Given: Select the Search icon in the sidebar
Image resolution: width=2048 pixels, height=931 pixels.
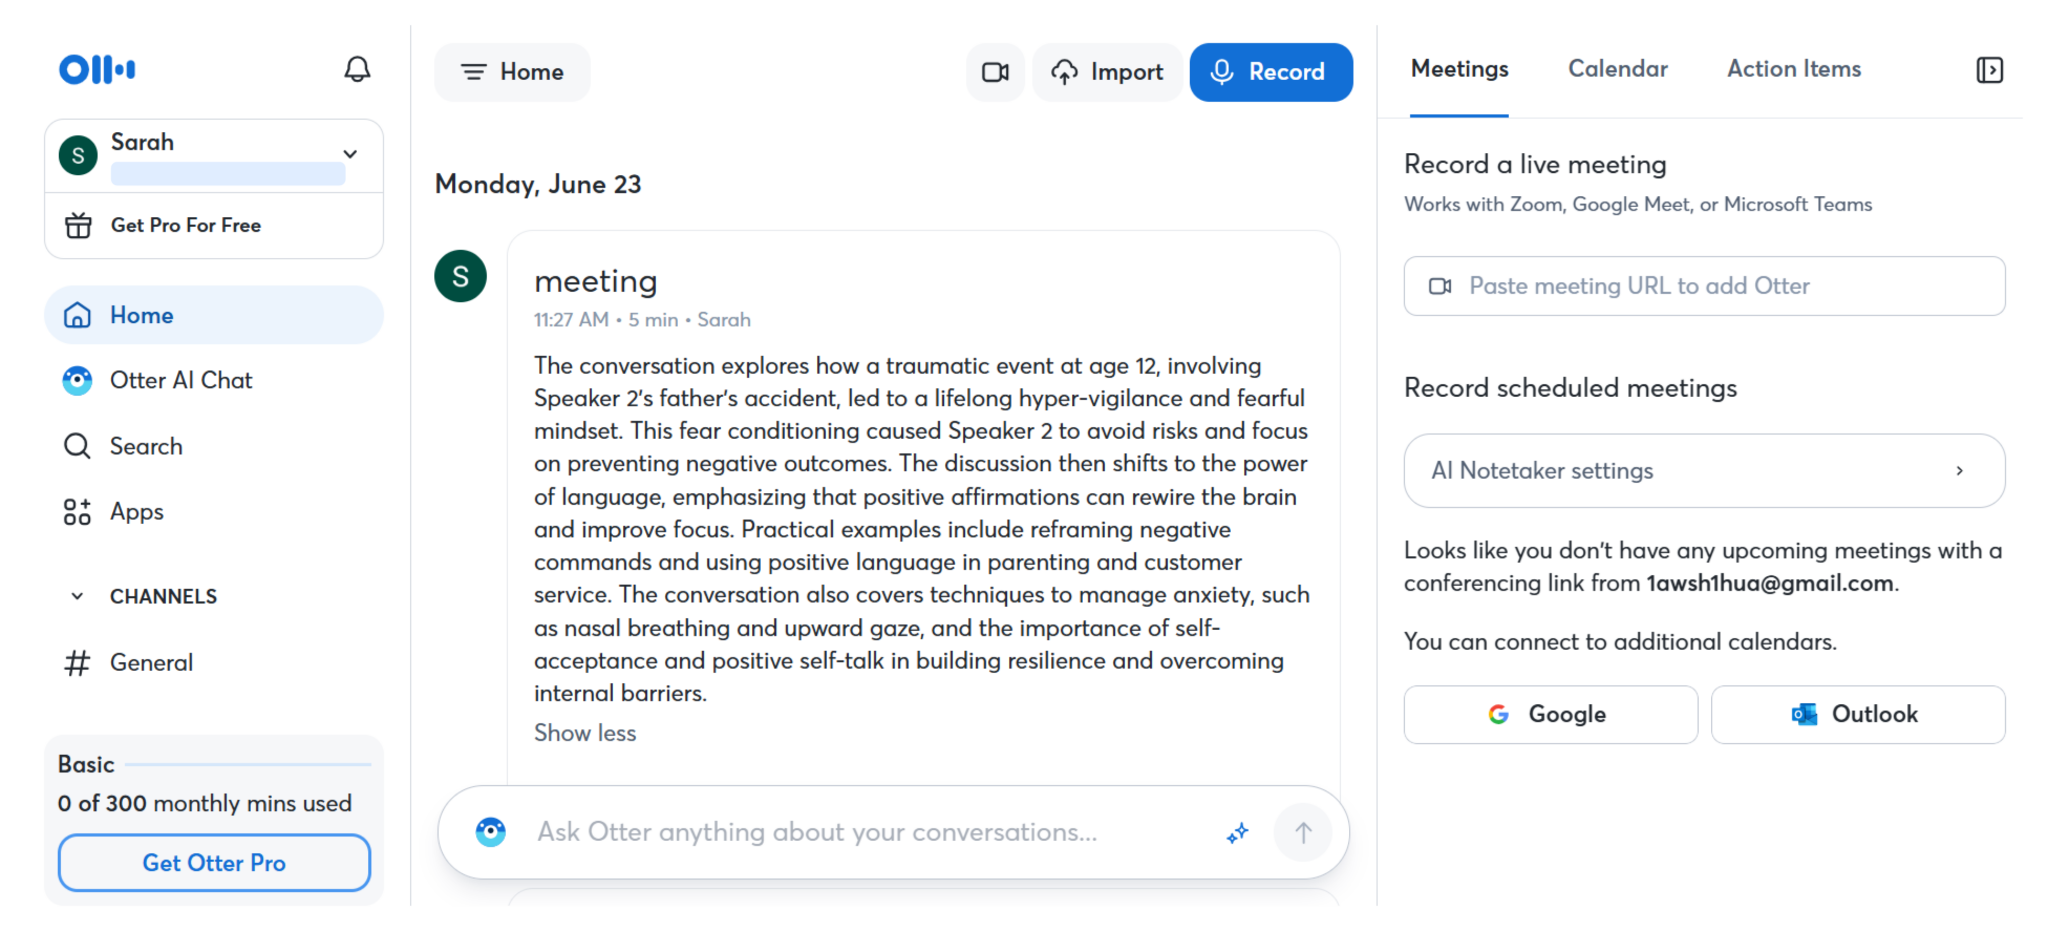Looking at the screenshot, I should coord(77,446).
